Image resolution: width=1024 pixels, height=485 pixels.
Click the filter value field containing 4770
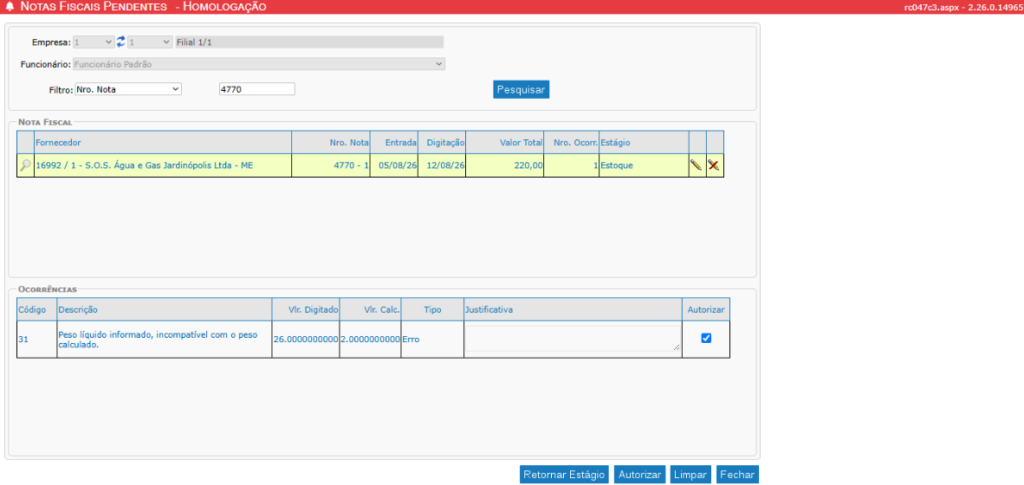257,89
